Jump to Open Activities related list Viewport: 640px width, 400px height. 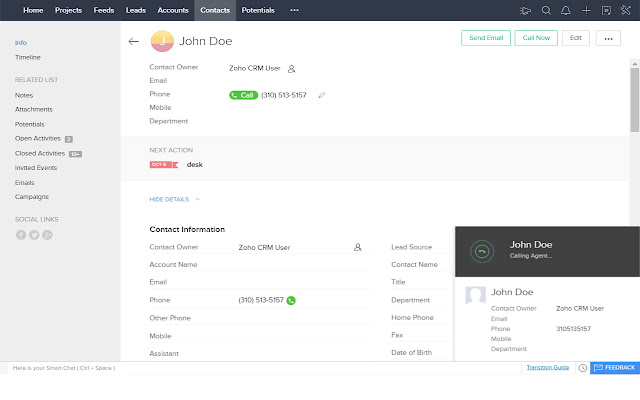(x=38, y=138)
